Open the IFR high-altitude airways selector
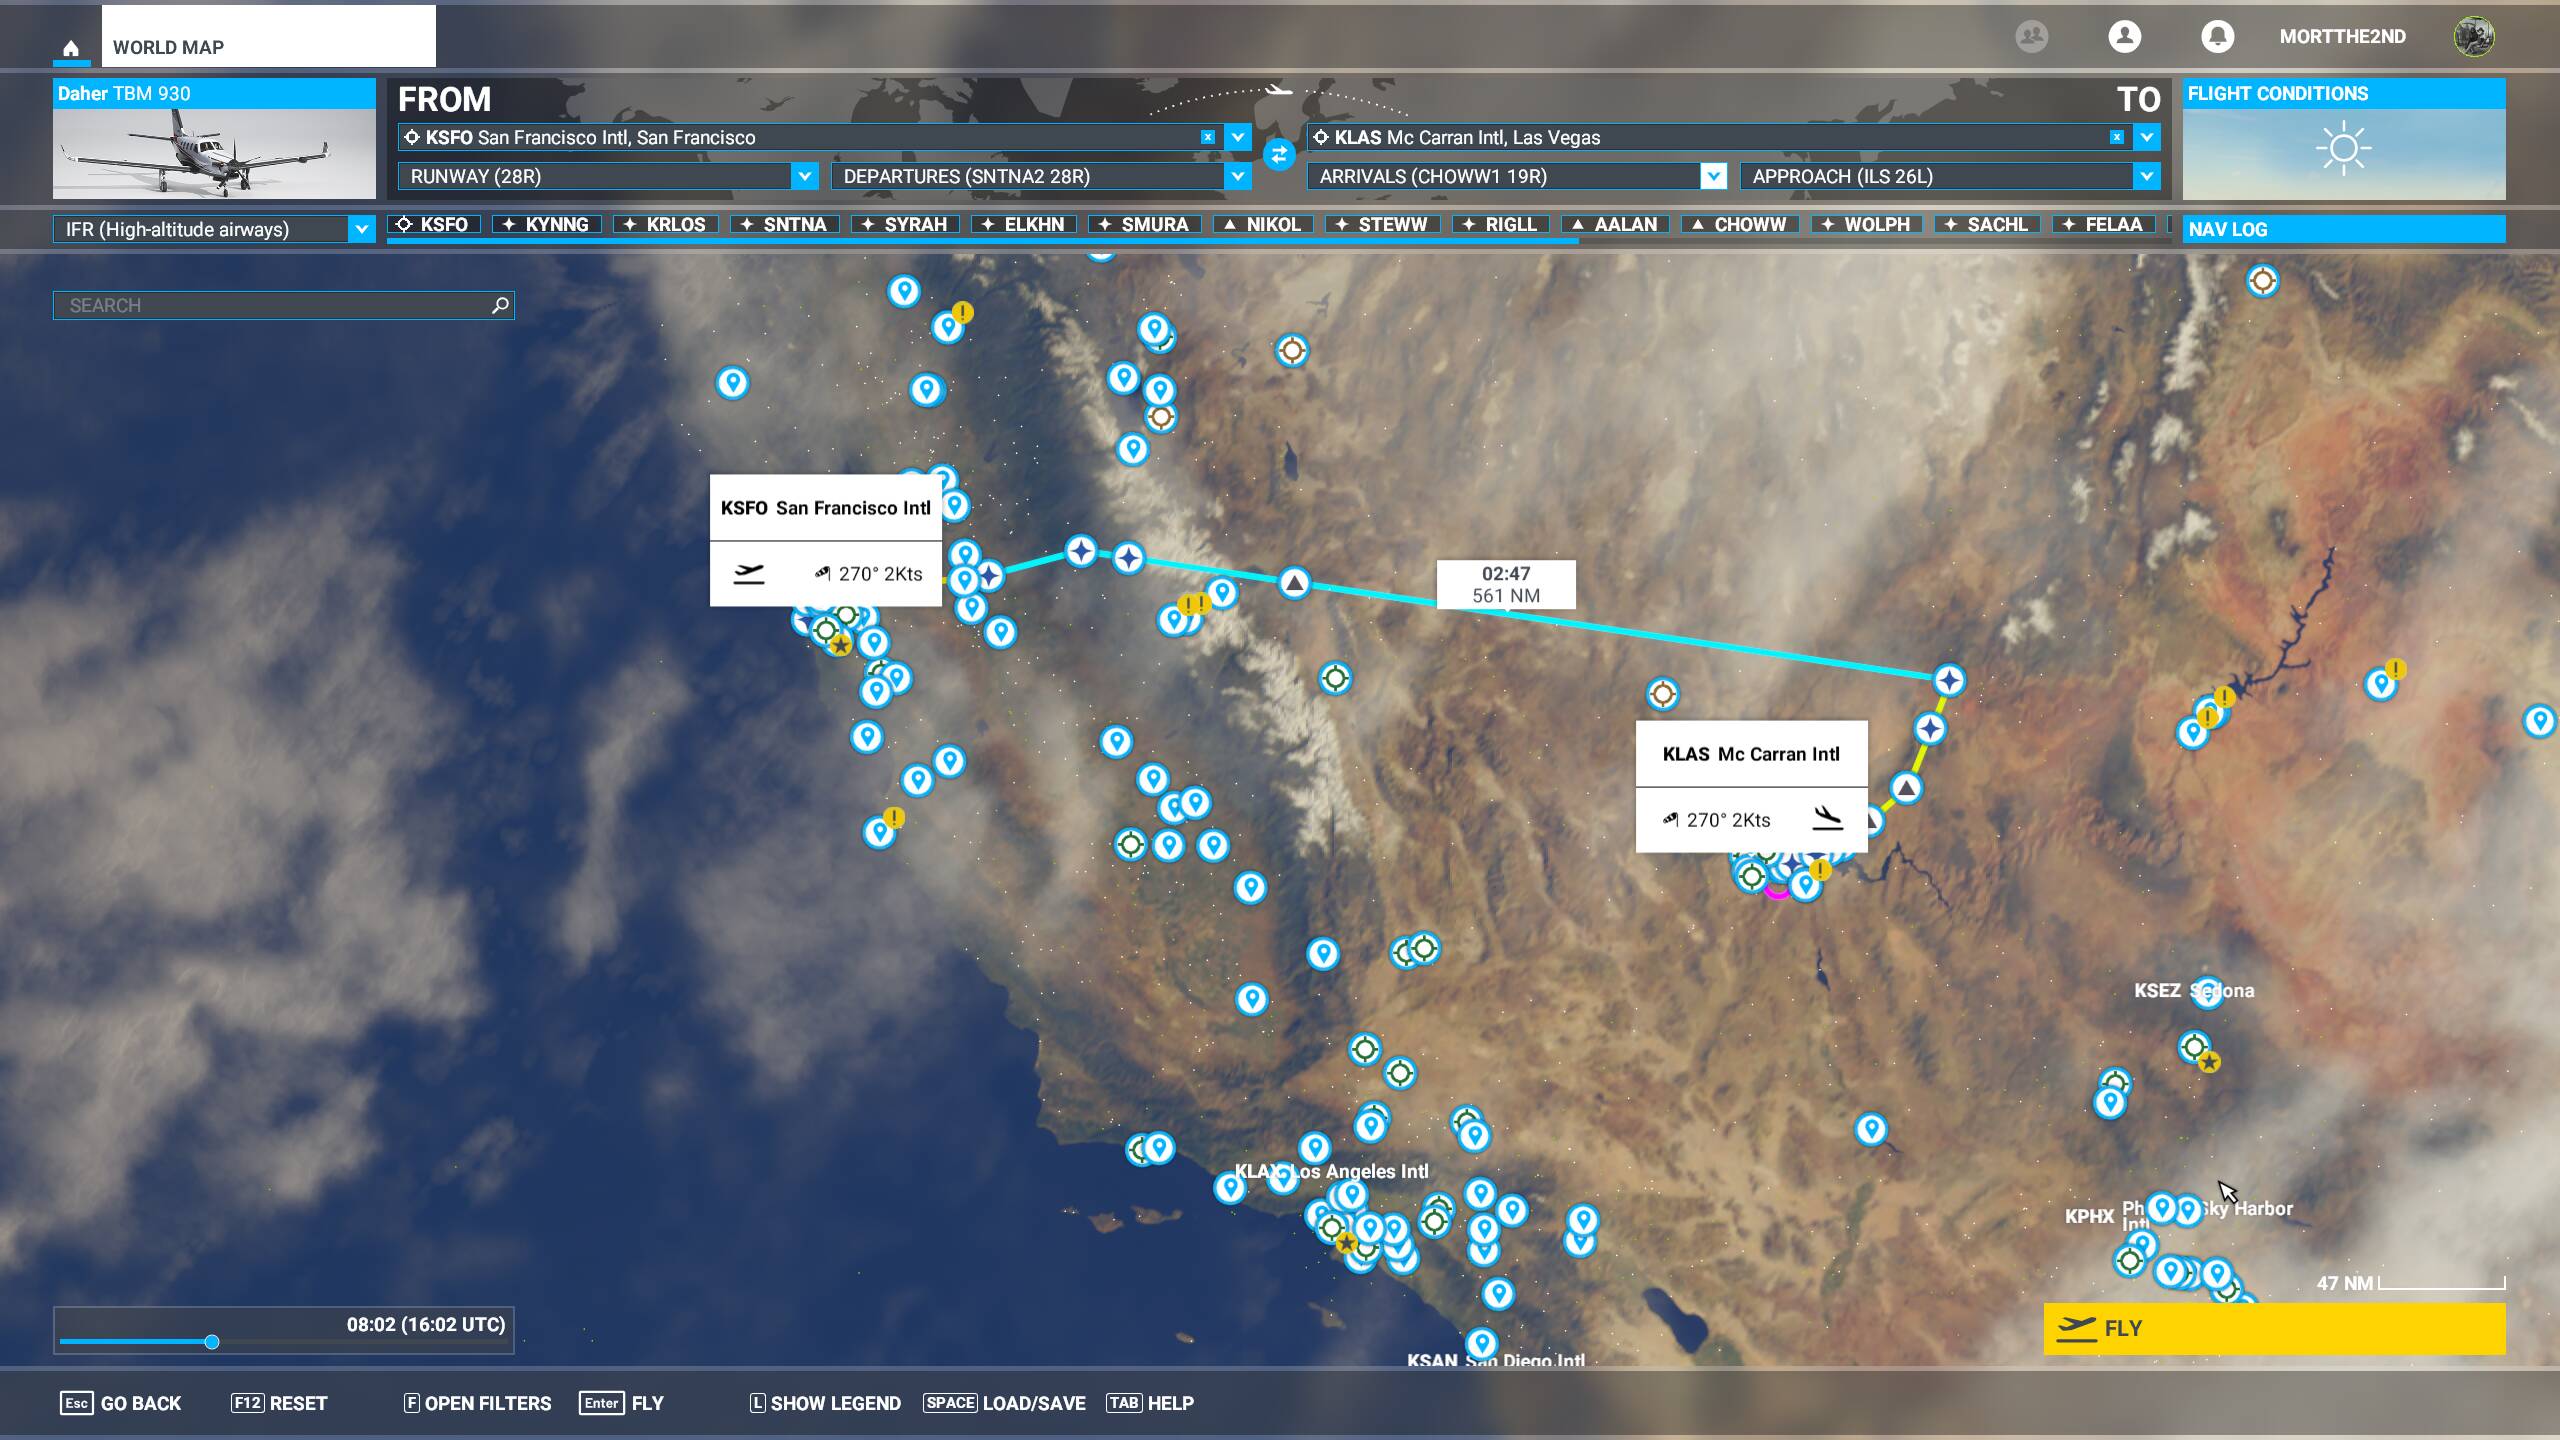Viewport: 2560px width, 1440px height. tap(211, 229)
